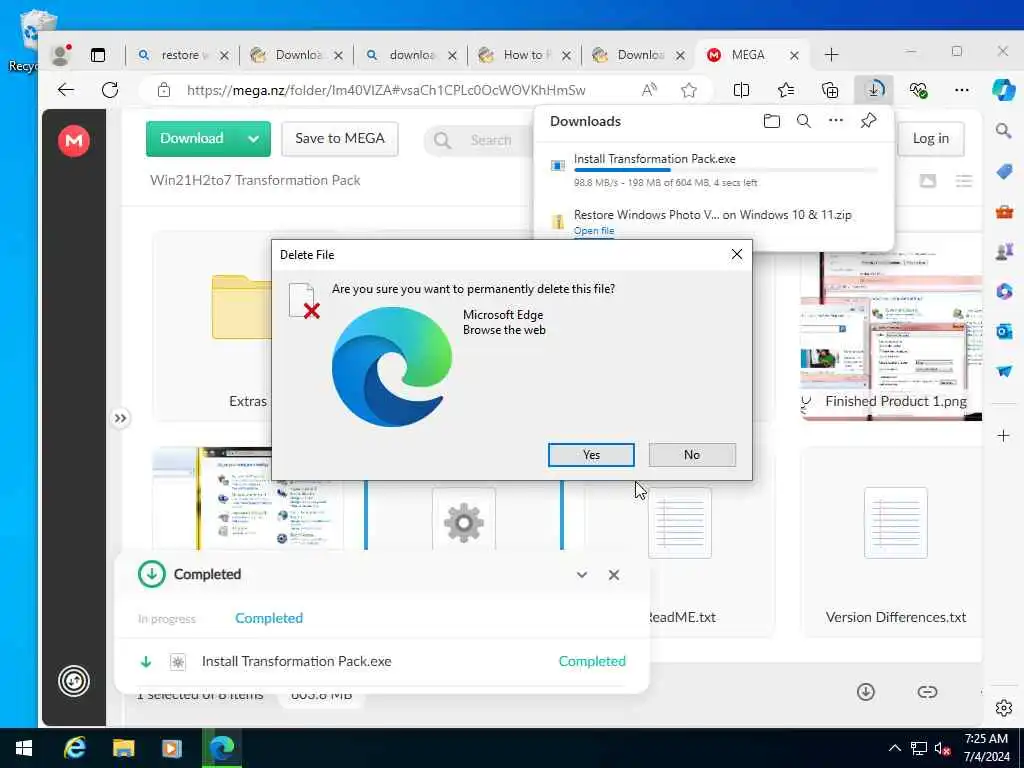The height and width of the screenshot is (768, 1024).
Task: Expand the Download button dropdown arrow
Action: [254, 138]
